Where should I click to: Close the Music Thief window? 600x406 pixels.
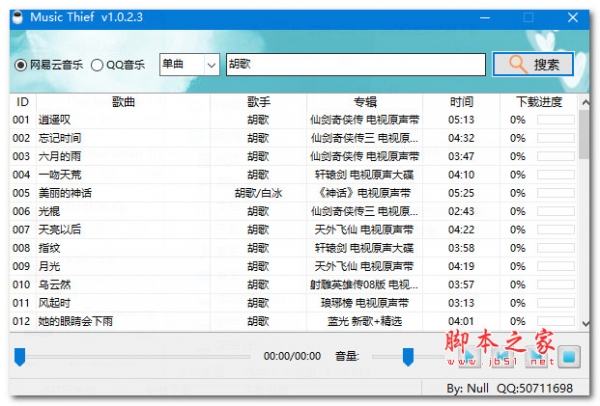pos(573,18)
